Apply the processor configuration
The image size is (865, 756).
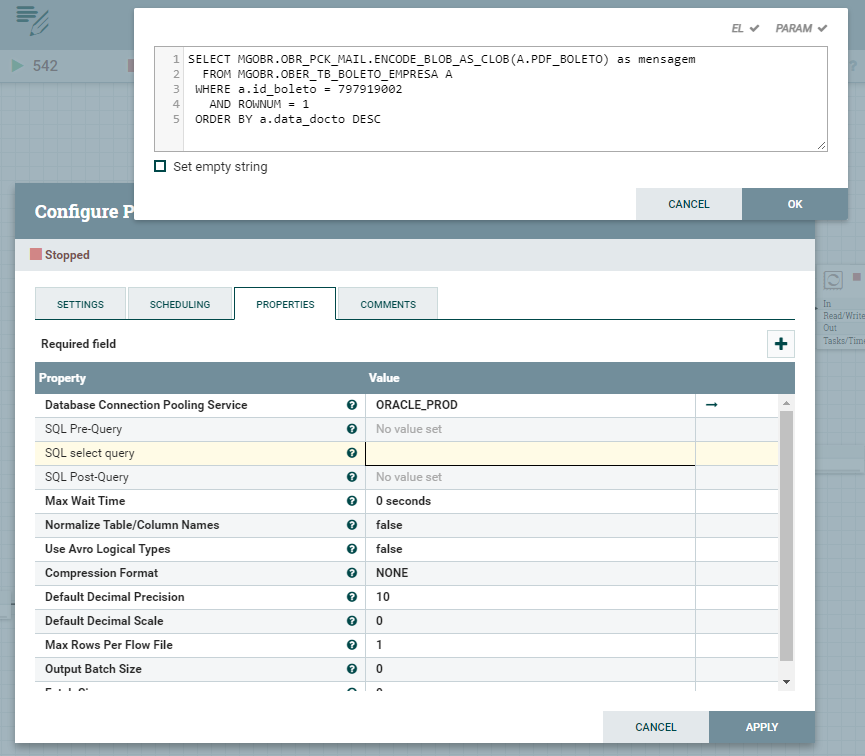tap(761, 727)
